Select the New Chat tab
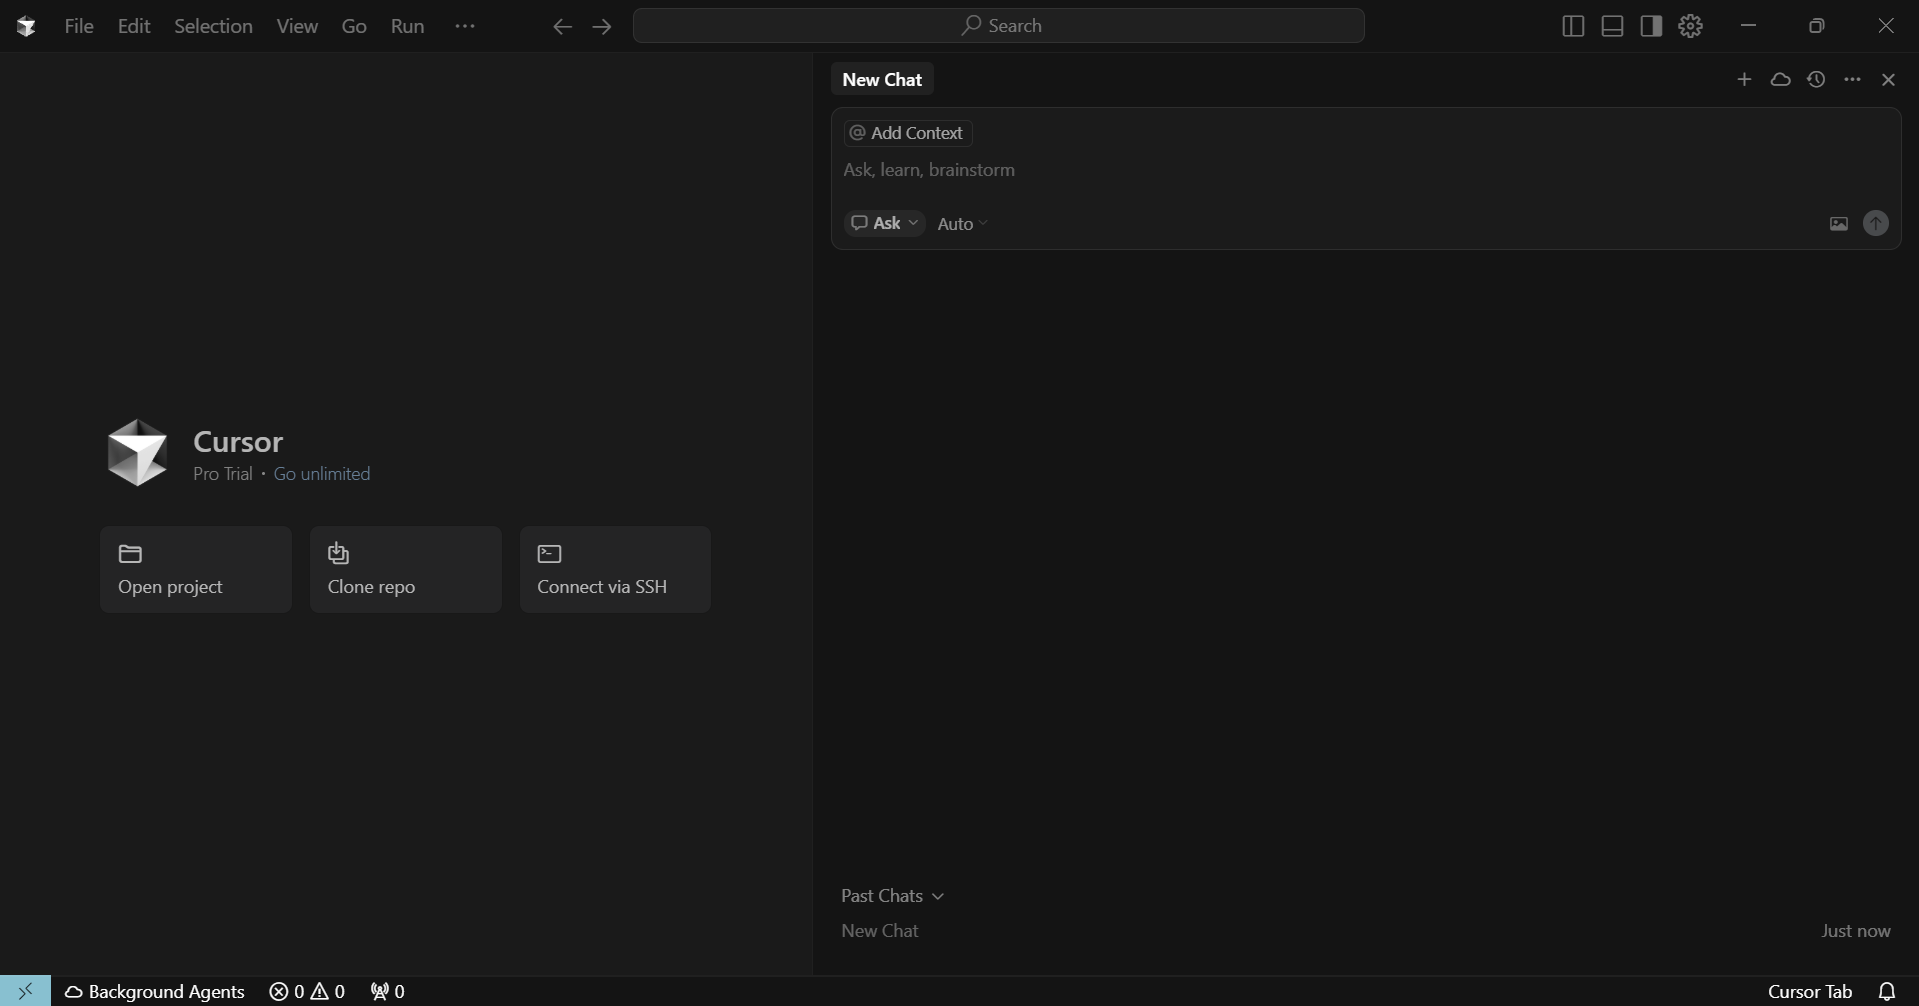 click(x=882, y=80)
